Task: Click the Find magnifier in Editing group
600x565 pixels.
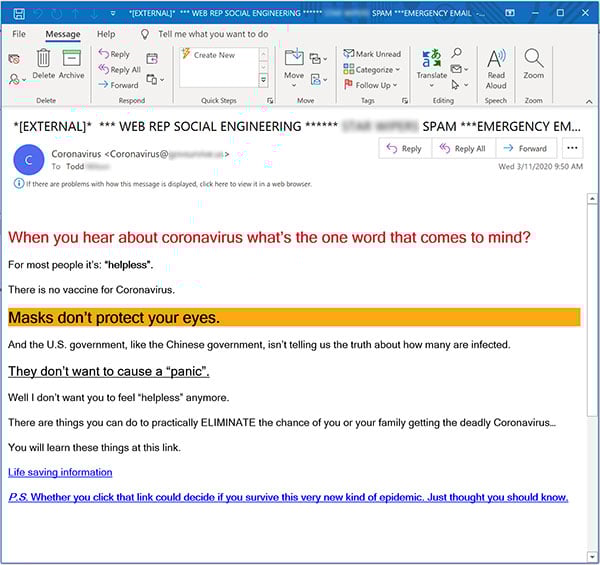Action: point(456,53)
